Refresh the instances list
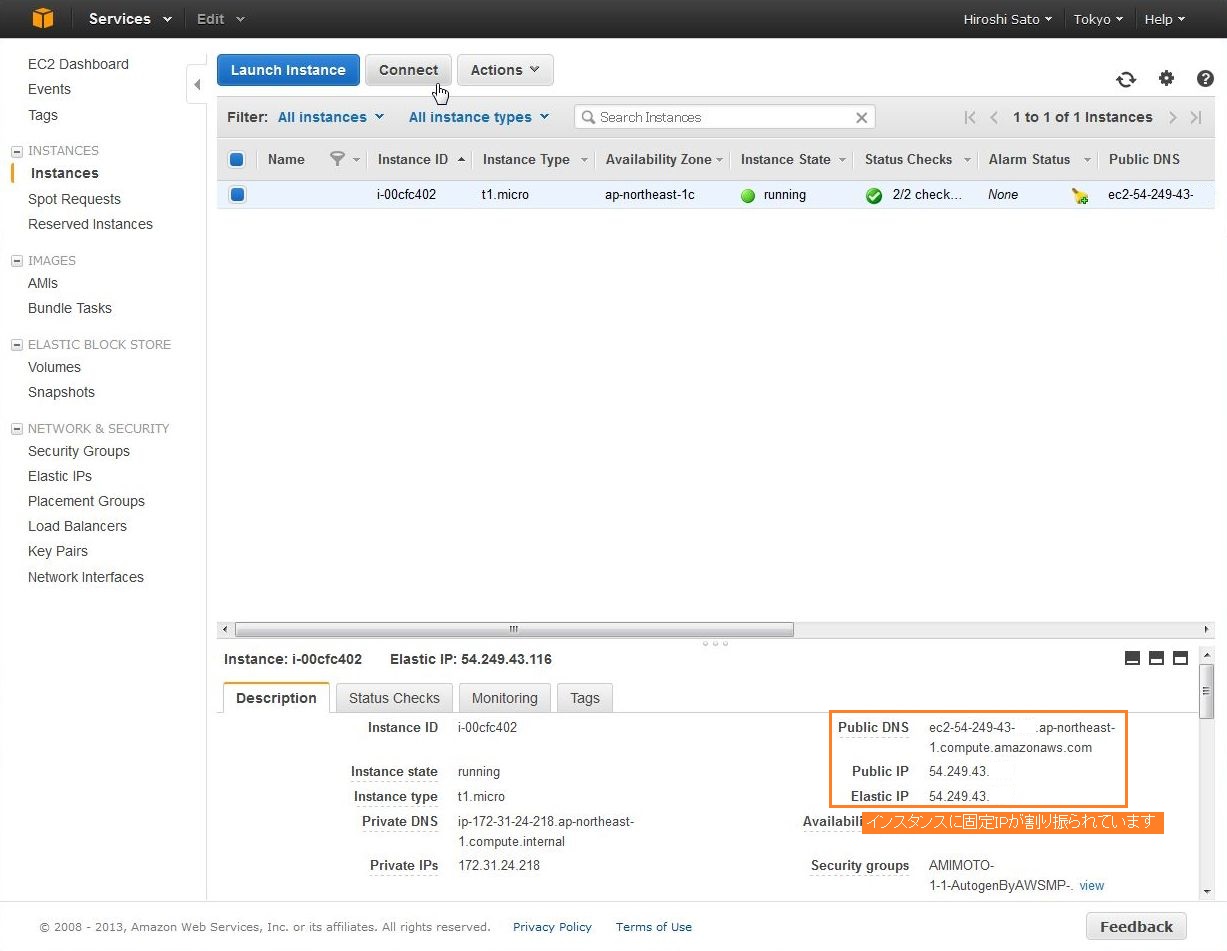This screenshot has height=951, width=1227. (1126, 79)
